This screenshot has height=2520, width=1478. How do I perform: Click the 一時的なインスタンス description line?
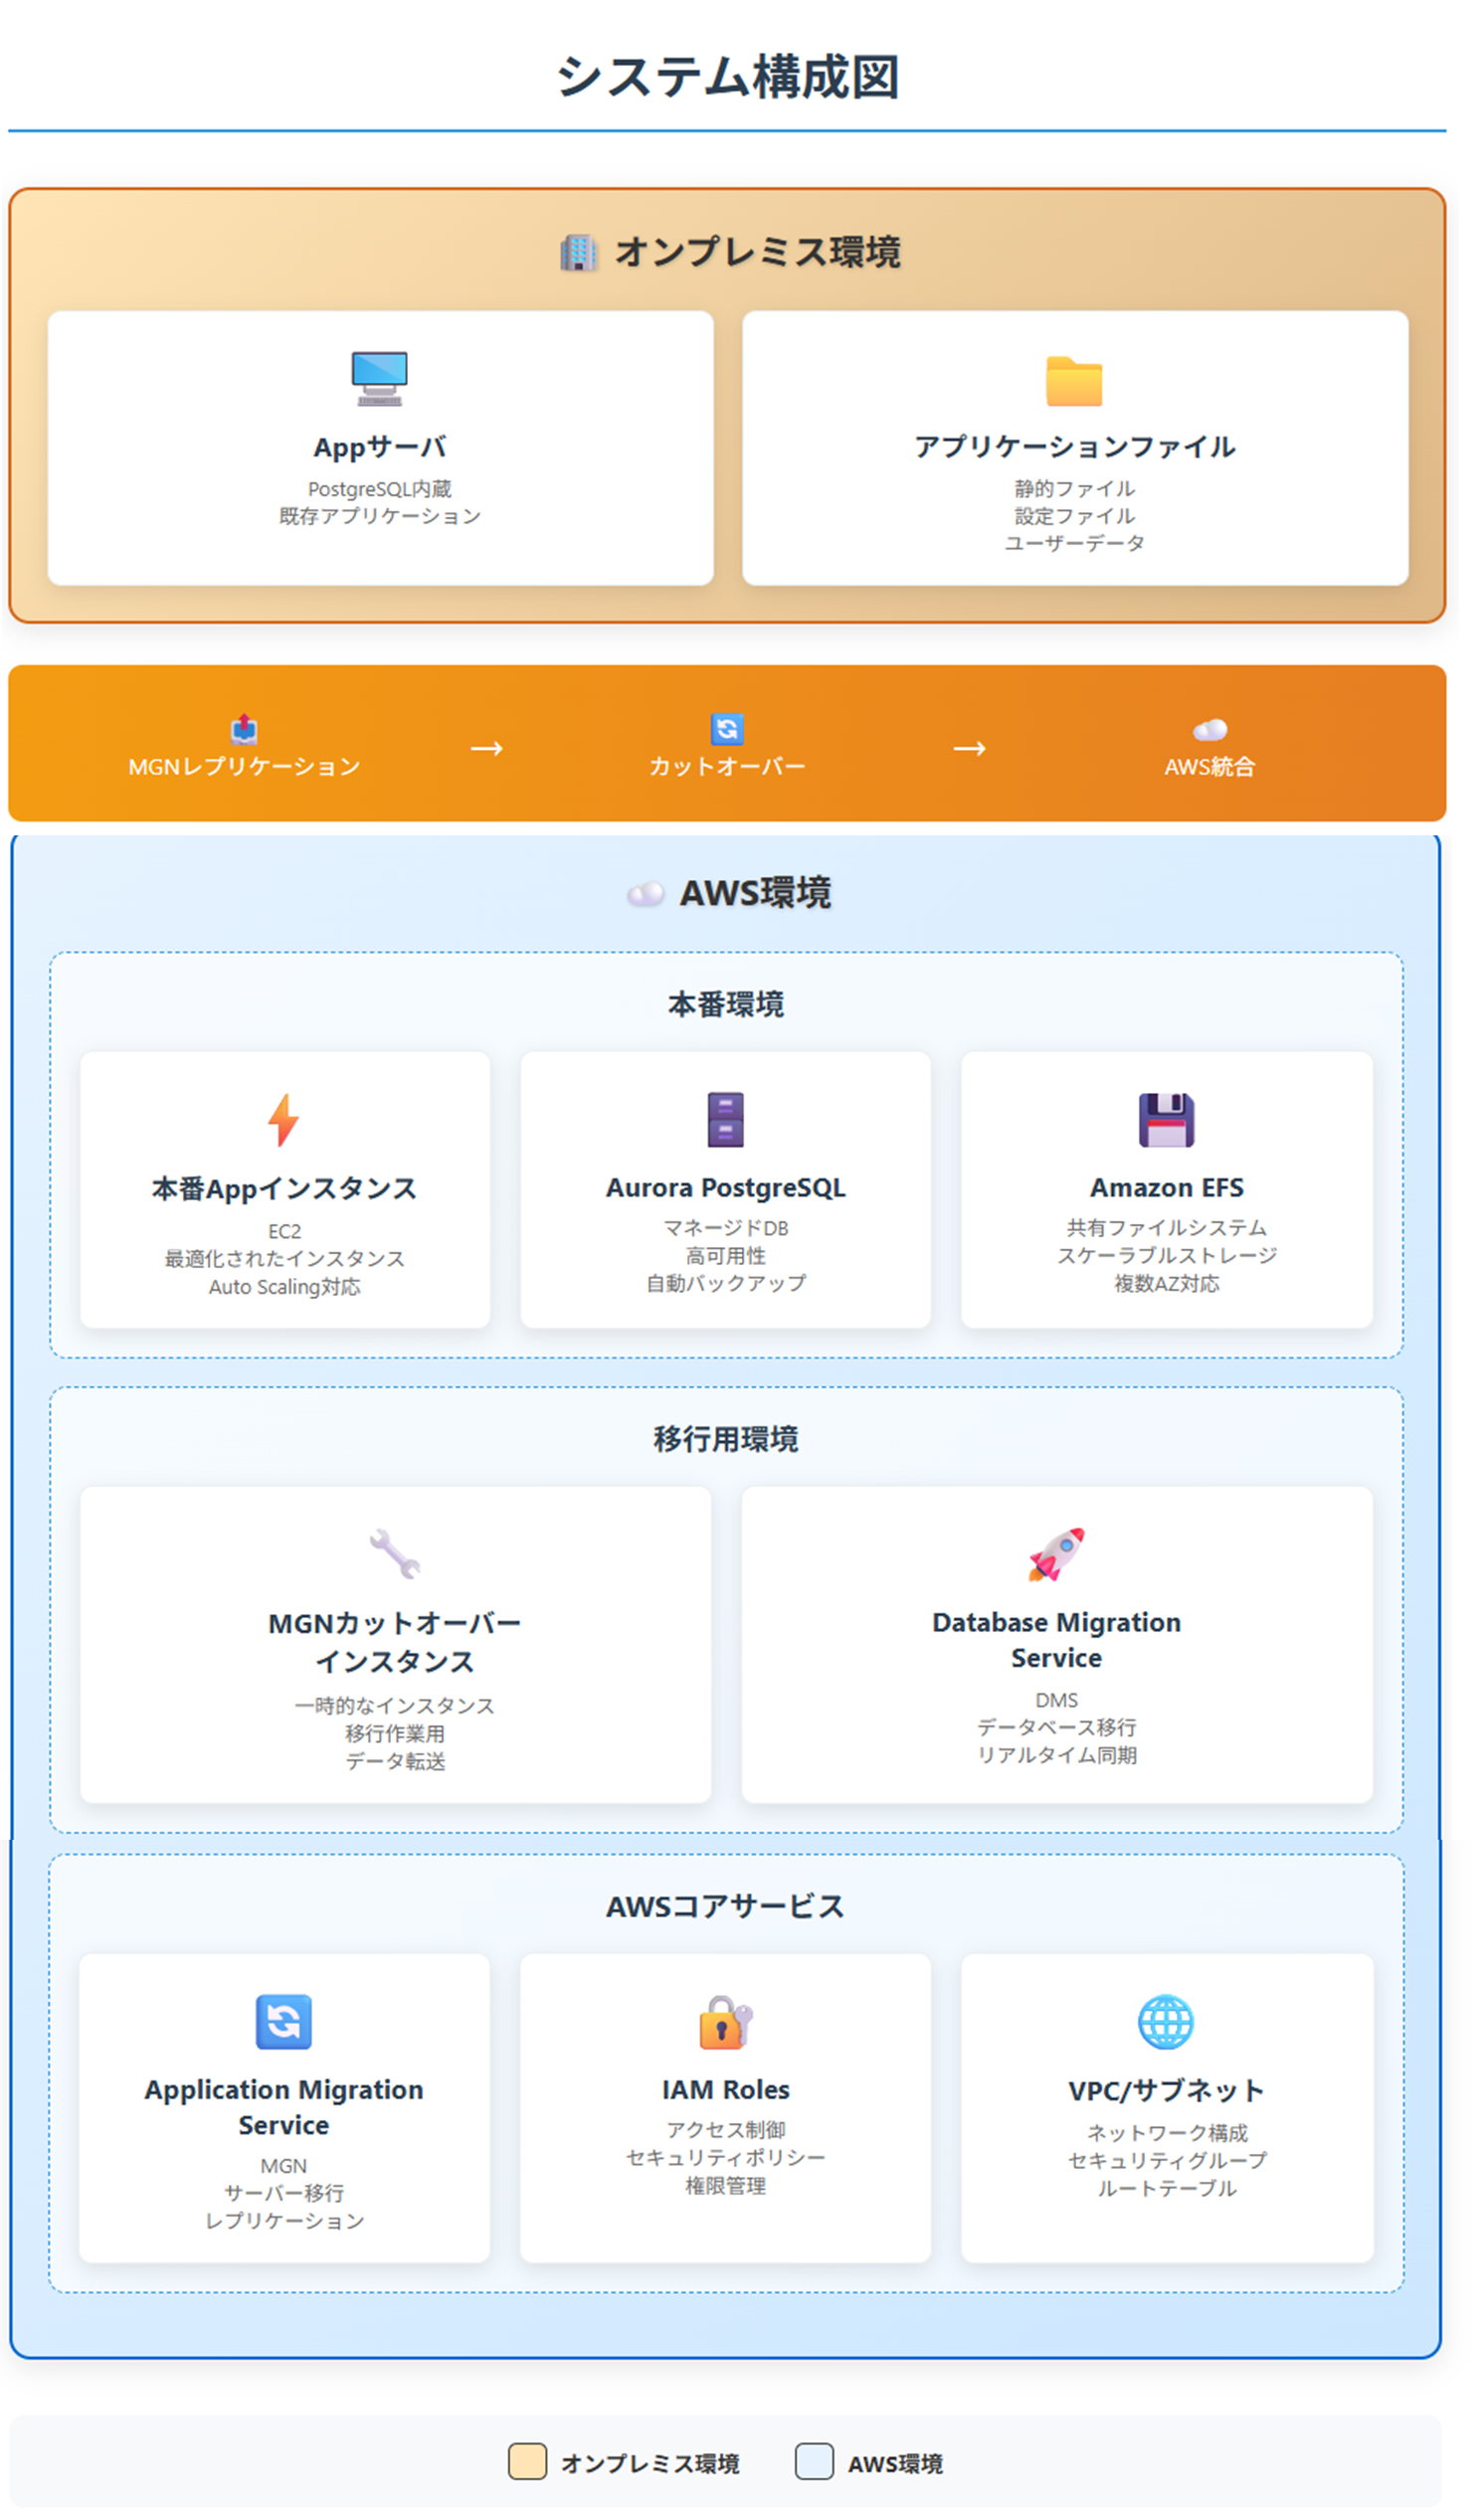pos(395,1707)
